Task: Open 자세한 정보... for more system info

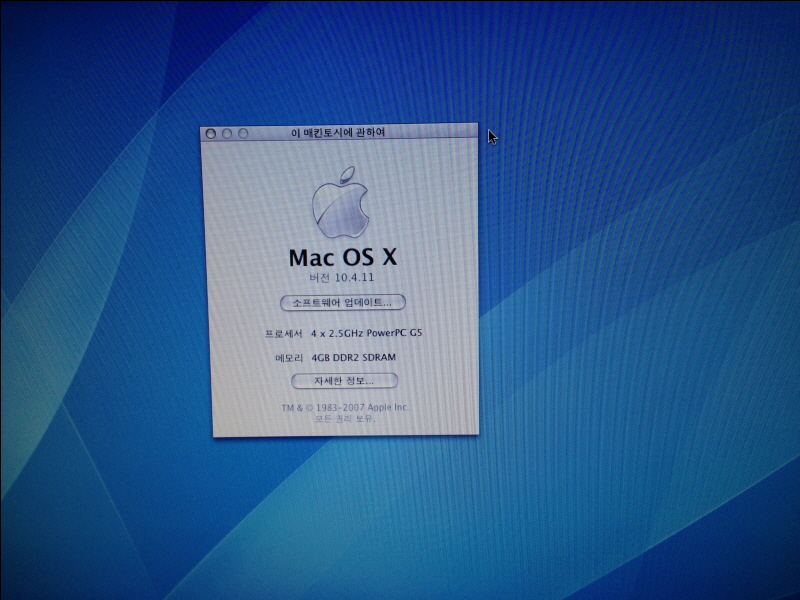Action: pyautogui.click(x=344, y=381)
